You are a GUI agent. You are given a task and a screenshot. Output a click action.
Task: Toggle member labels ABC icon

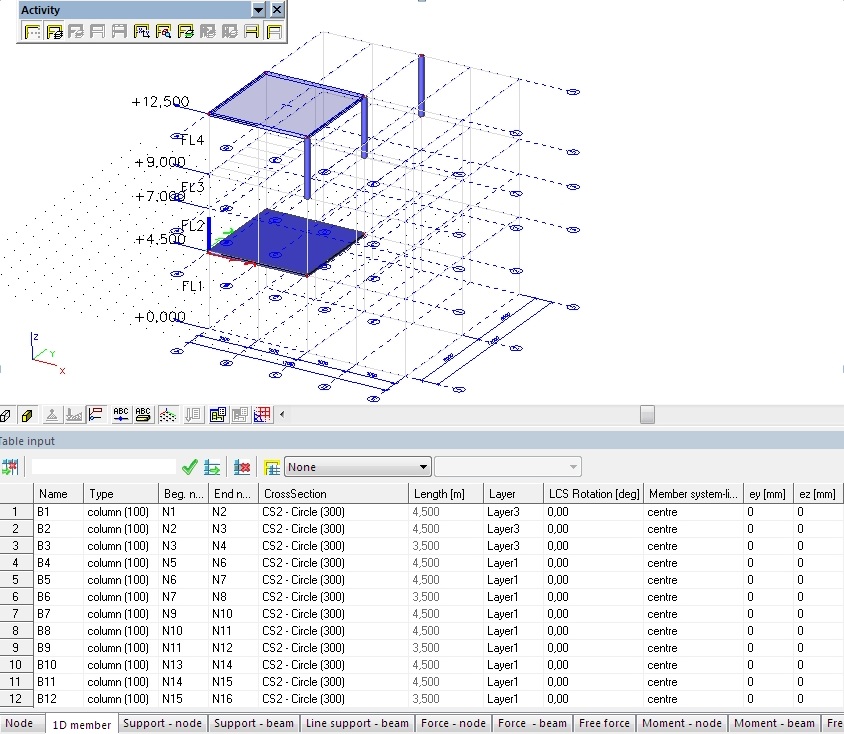tap(143, 415)
